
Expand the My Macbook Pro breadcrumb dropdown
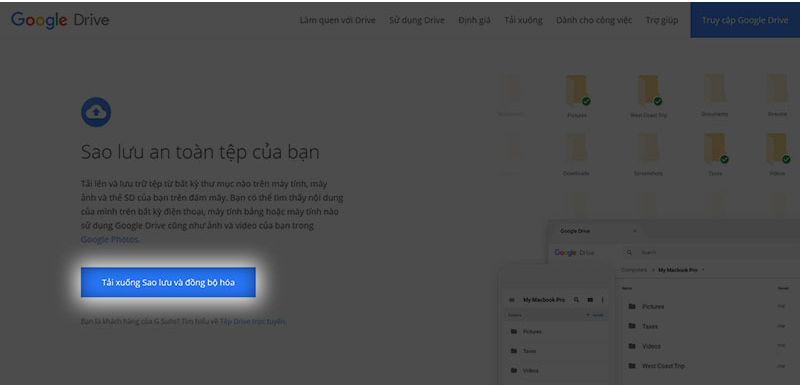(x=704, y=269)
